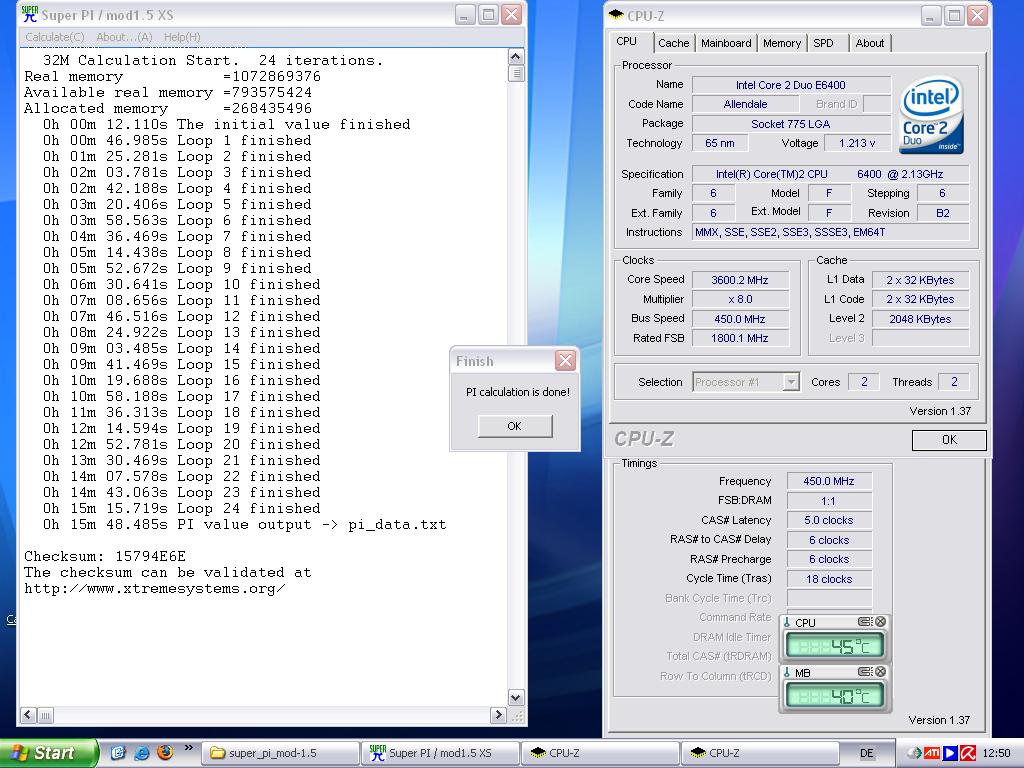Viewport: 1024px width, 768px height.
Task: Click the xtremesystems.org URL text
Action: click(x=155, y=588)
